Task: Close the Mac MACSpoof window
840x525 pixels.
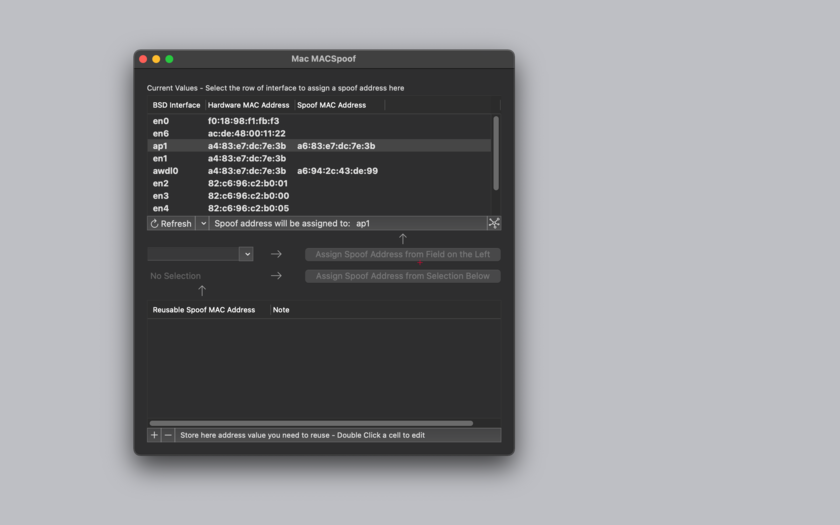Action: (x=143, y=59)
